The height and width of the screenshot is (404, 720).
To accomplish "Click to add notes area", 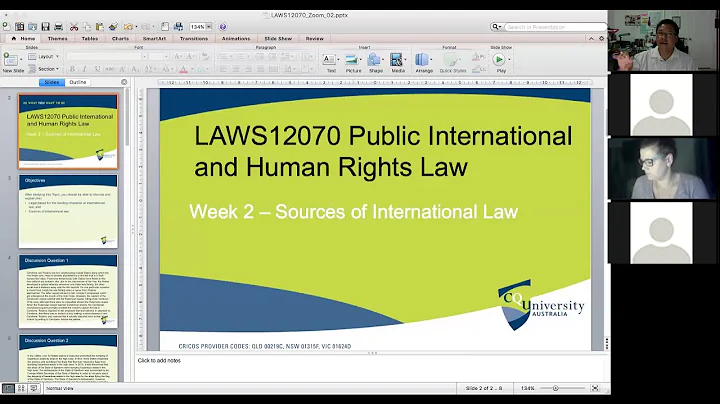I will point(371,367).
